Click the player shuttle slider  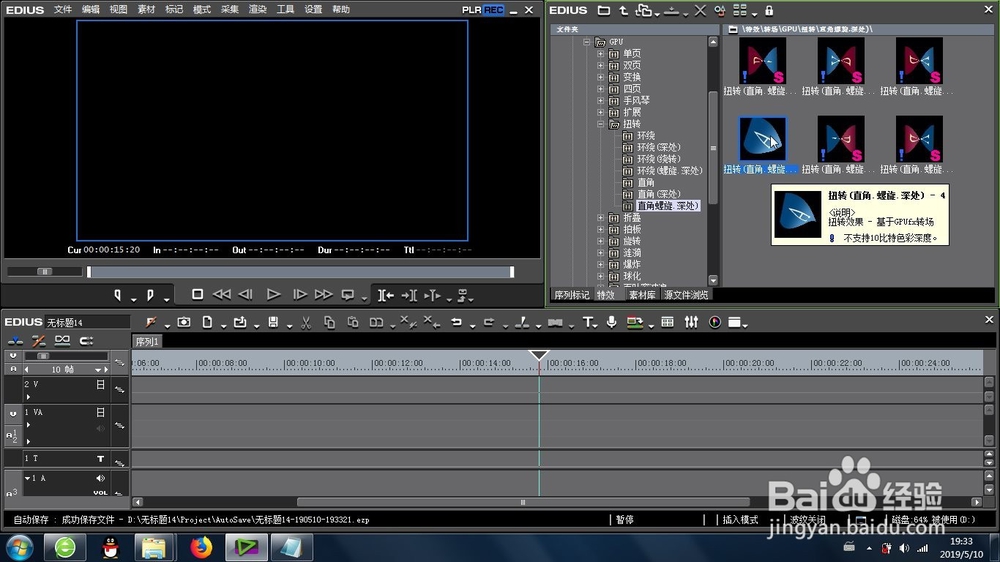45,272
